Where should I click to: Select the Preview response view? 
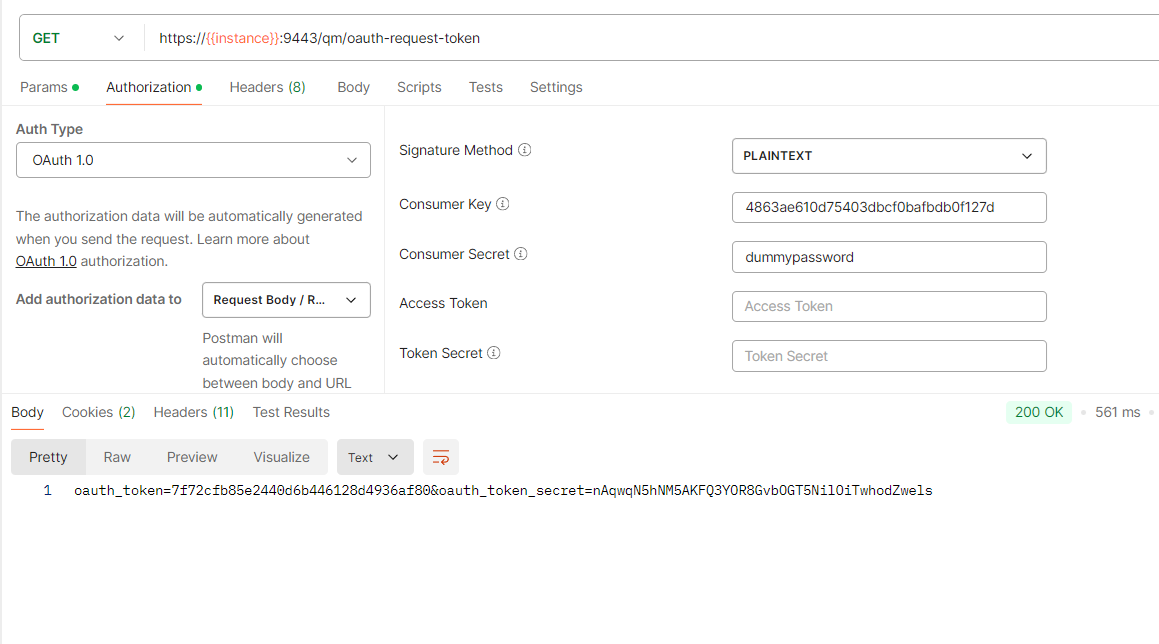[x=192, y=457]
